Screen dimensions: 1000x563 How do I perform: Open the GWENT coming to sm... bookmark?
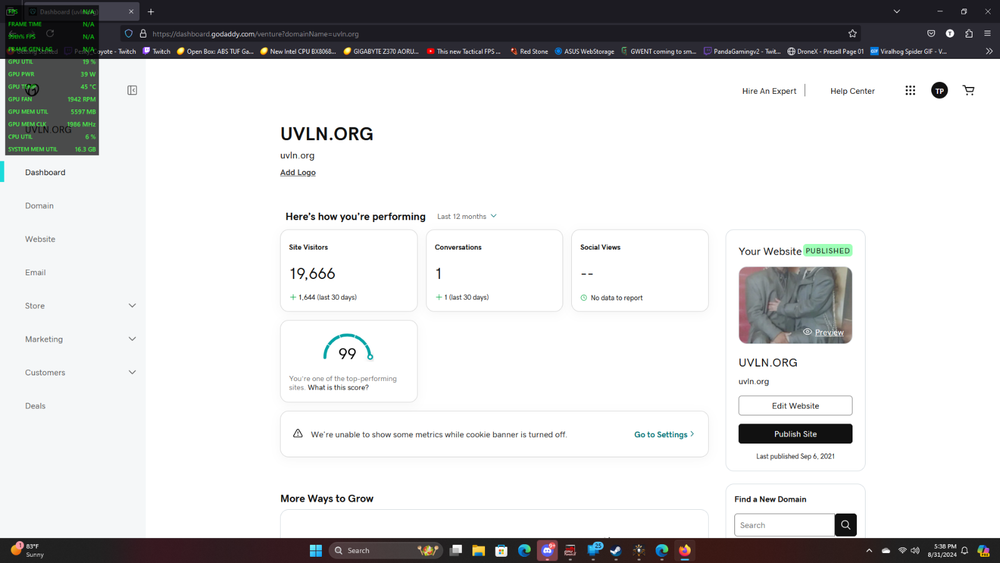click(659, 52)
